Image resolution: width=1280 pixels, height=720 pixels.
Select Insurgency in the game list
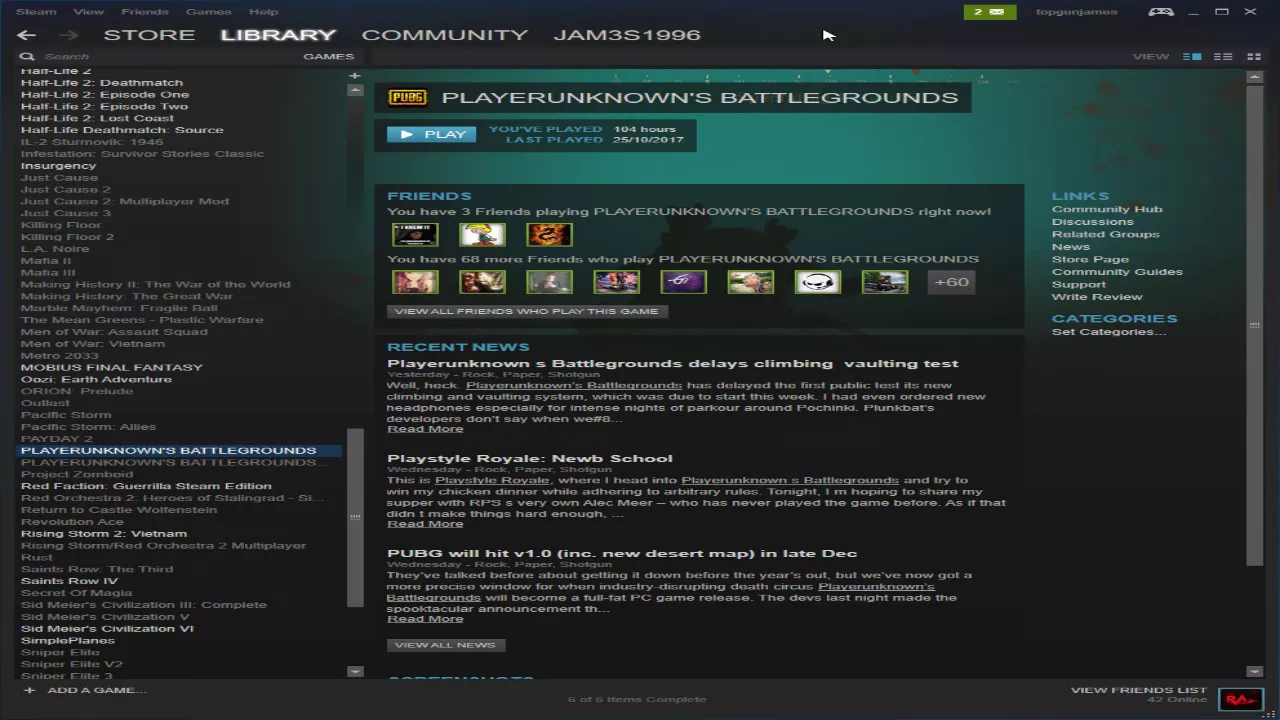(x=58, y=166)
